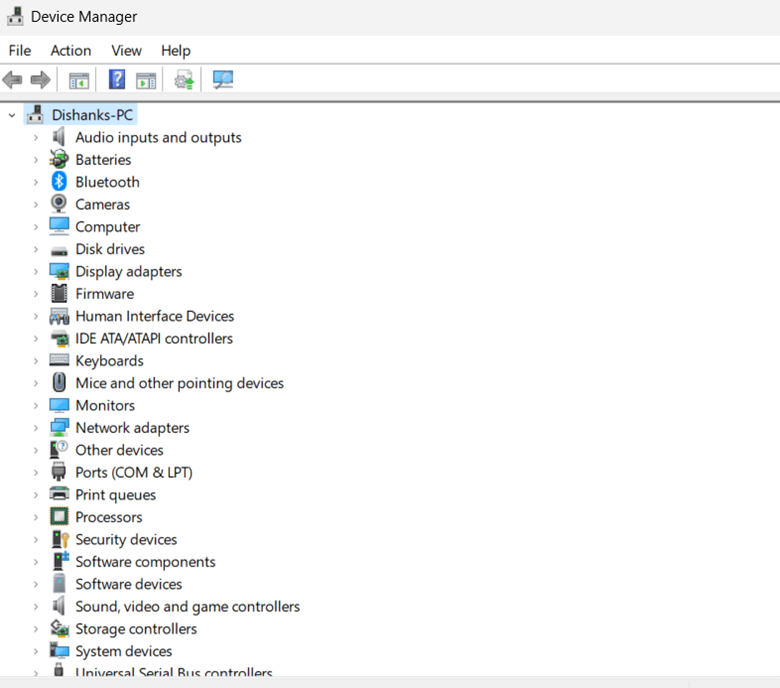Viewport: 780px width, 688px height.
Task: Select the Other devices label
Action: (x=119, y=450)
